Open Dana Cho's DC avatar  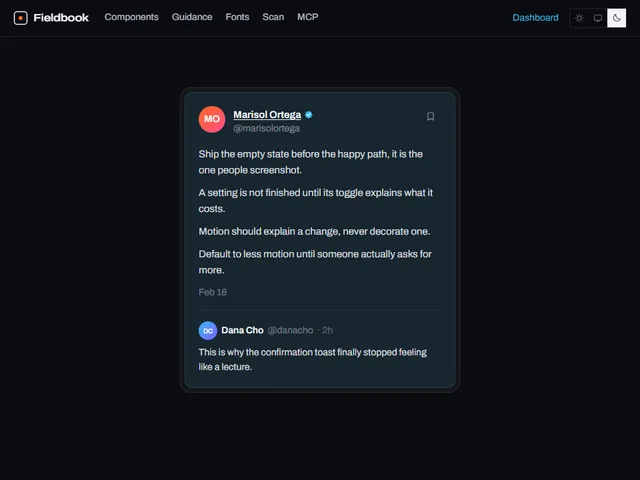point(208,331)
